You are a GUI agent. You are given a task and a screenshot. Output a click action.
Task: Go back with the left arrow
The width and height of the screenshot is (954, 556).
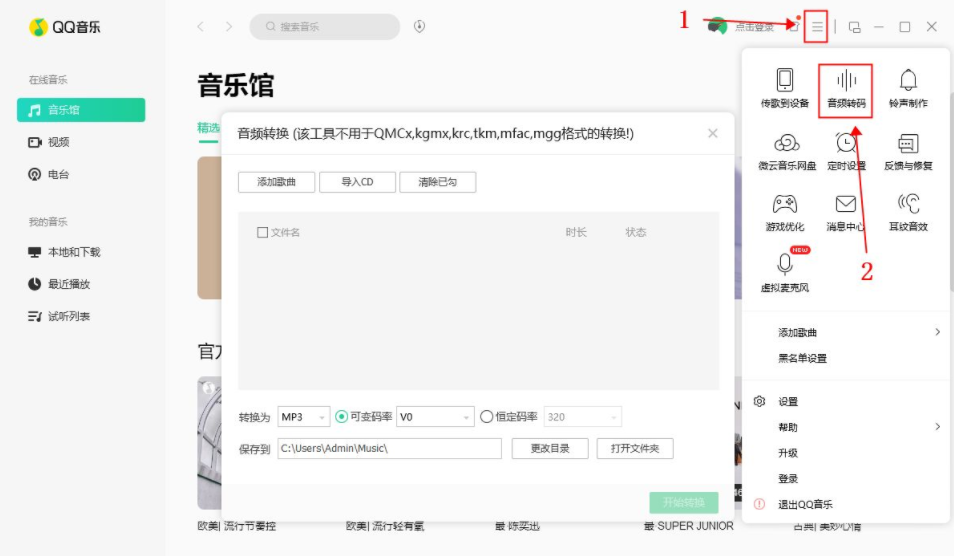click(200, 26)
